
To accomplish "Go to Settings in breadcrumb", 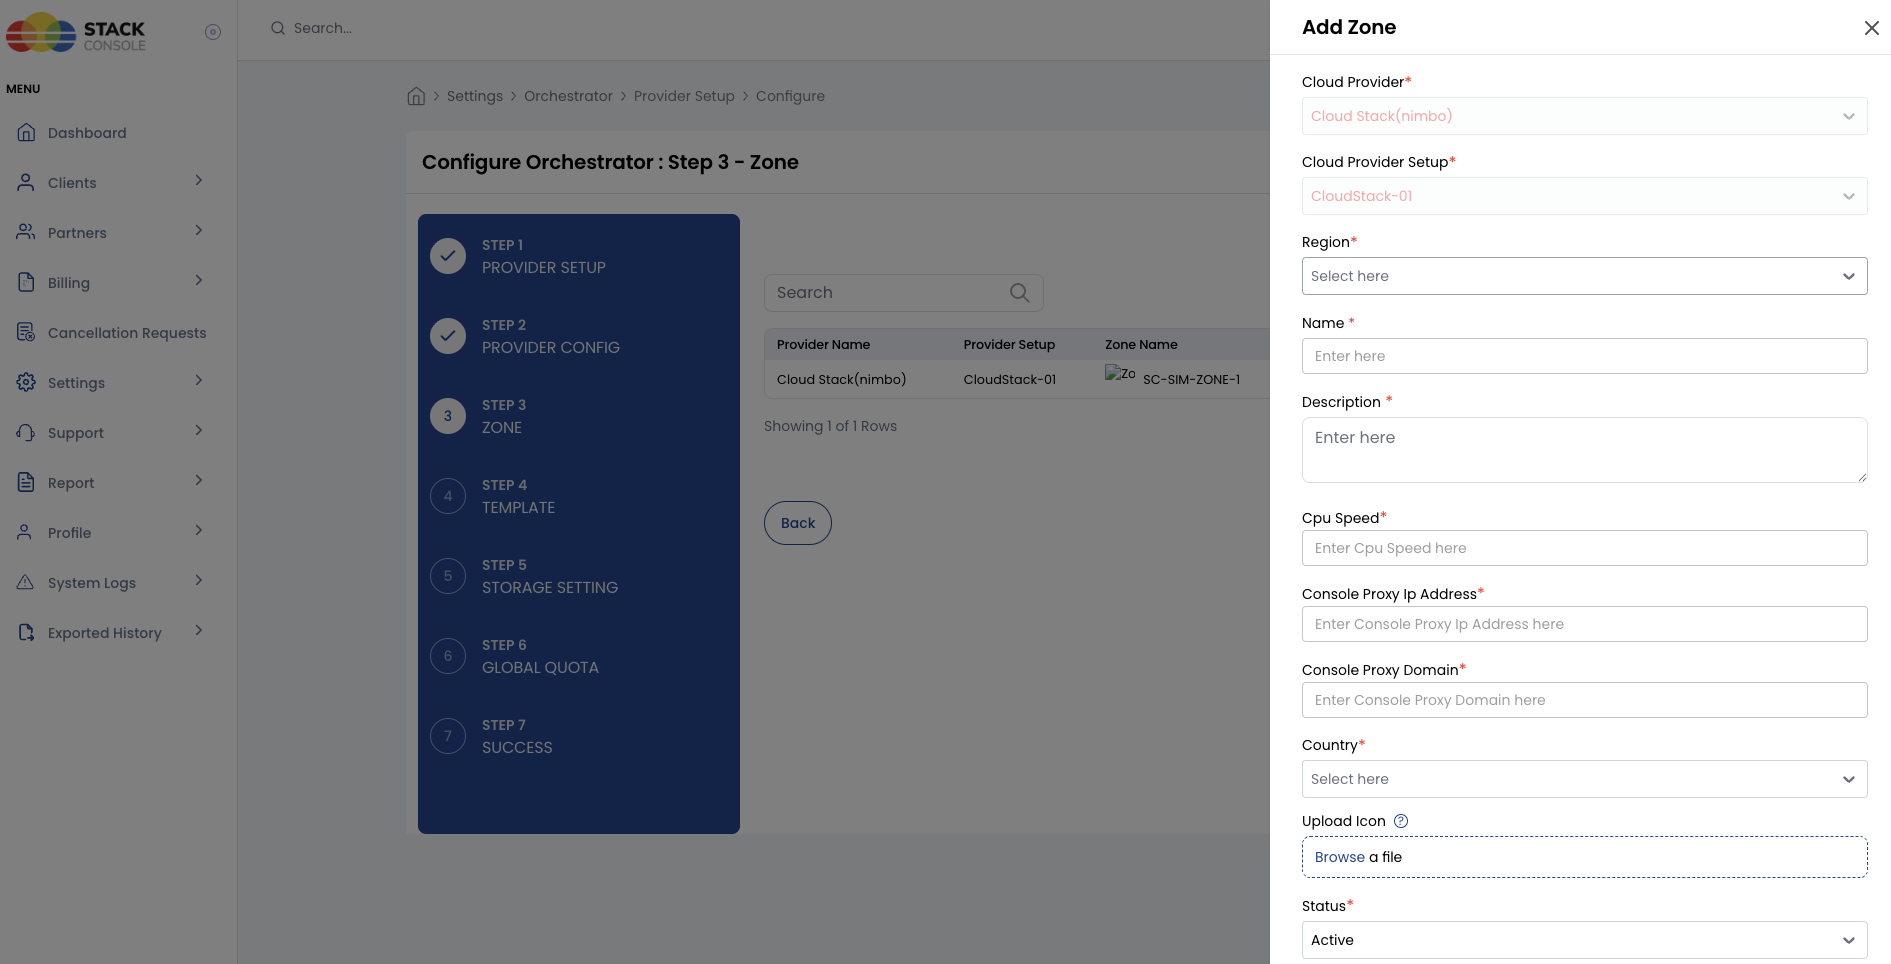I will pyautogui.click(x=475, y=96).
